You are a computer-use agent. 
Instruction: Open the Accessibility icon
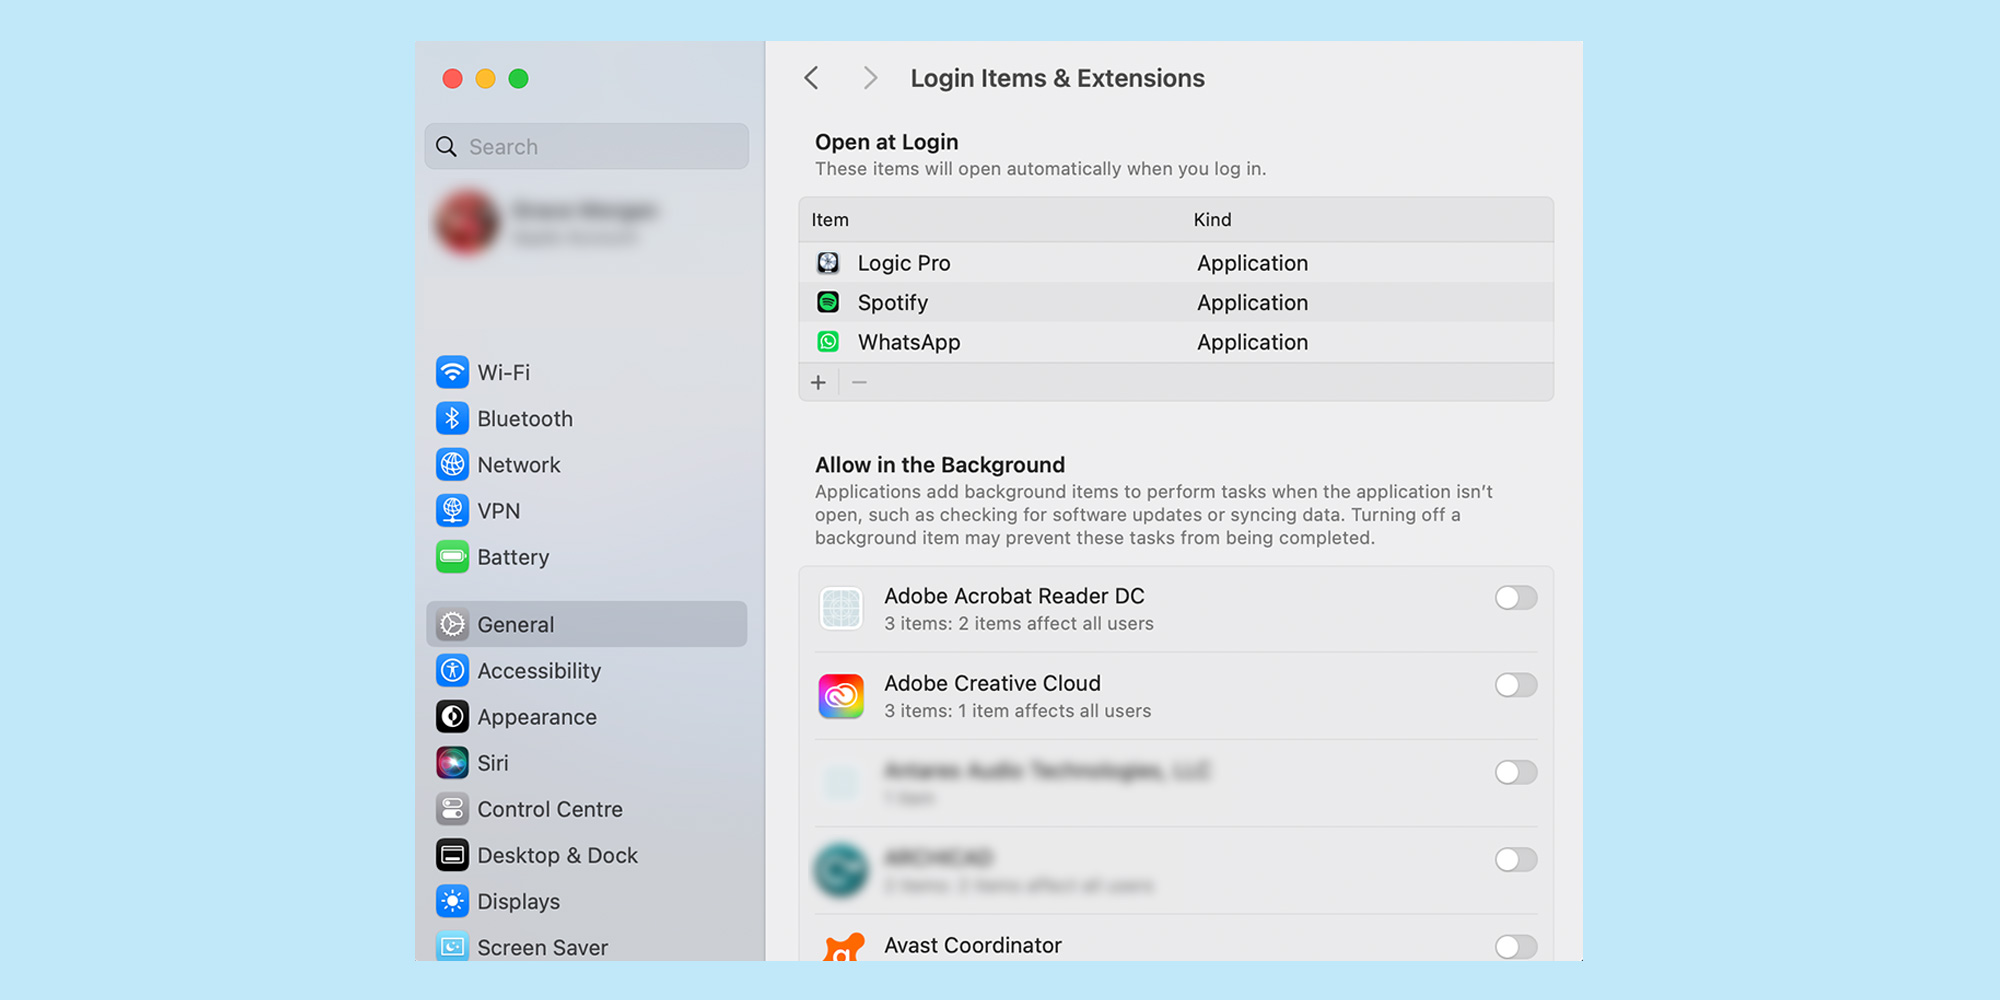[x=452, y=670]
